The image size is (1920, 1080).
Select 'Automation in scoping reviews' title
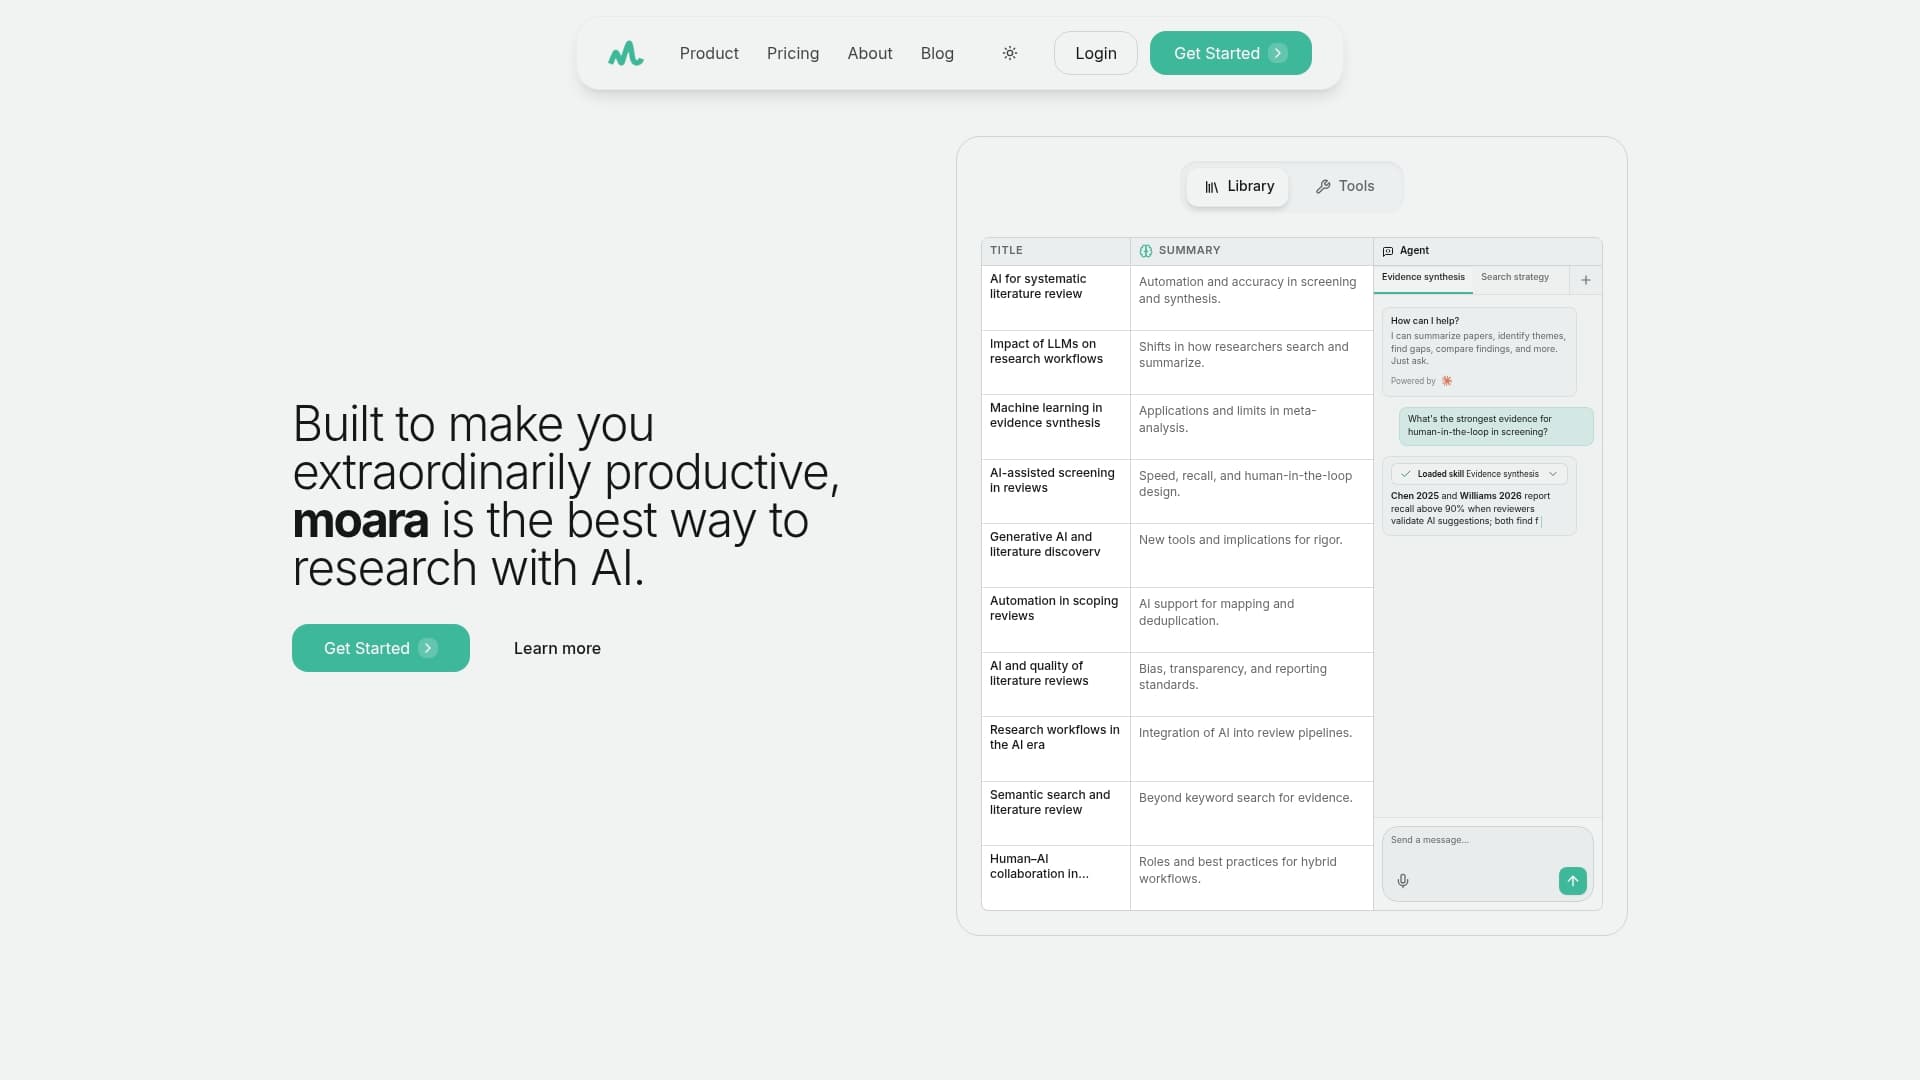(x=1054, y=609)
